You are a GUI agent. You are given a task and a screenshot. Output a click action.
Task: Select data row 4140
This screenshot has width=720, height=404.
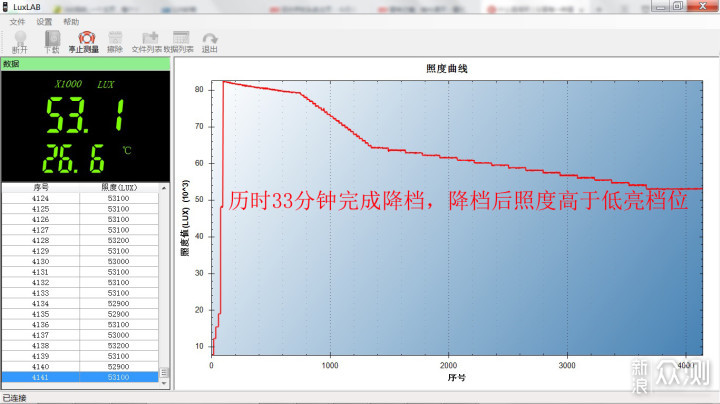coord(80,367)
